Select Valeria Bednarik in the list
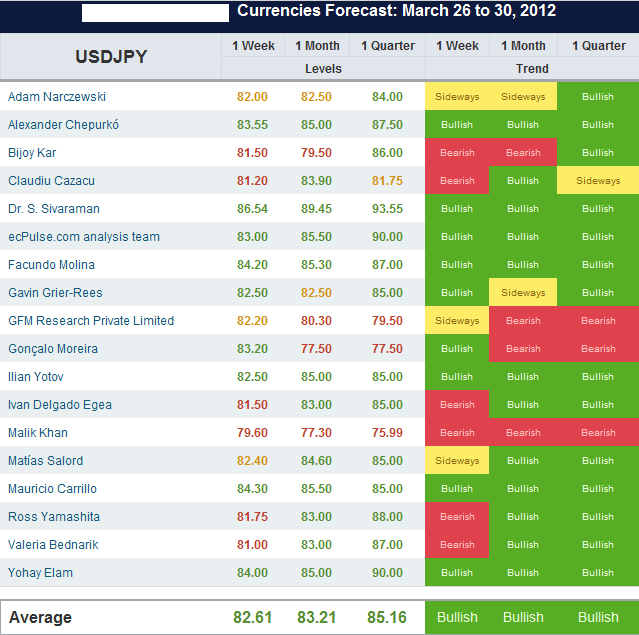 tap(53, 545)
